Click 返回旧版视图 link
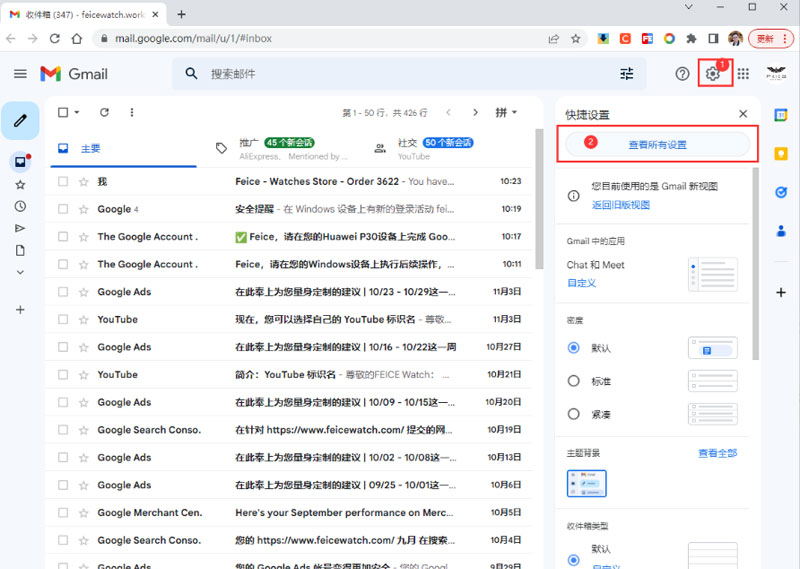 (620, 205)
